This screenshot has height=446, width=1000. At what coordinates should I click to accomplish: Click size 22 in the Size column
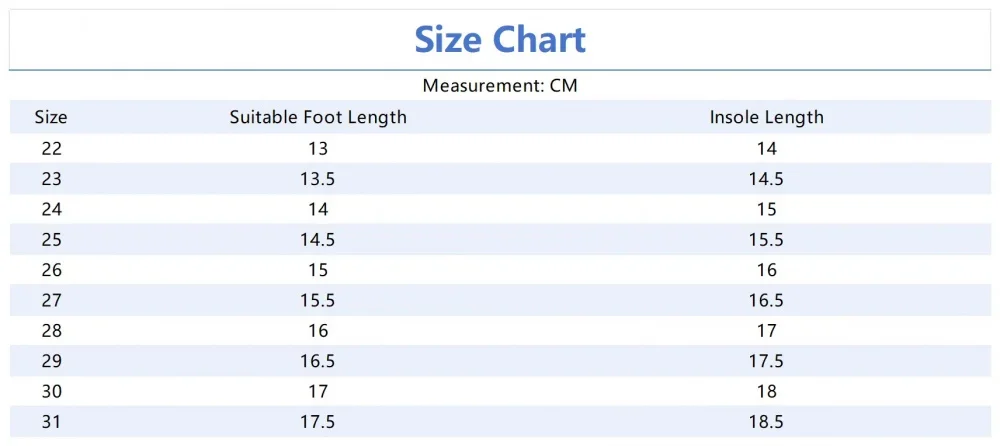click(x=51, y=148)
